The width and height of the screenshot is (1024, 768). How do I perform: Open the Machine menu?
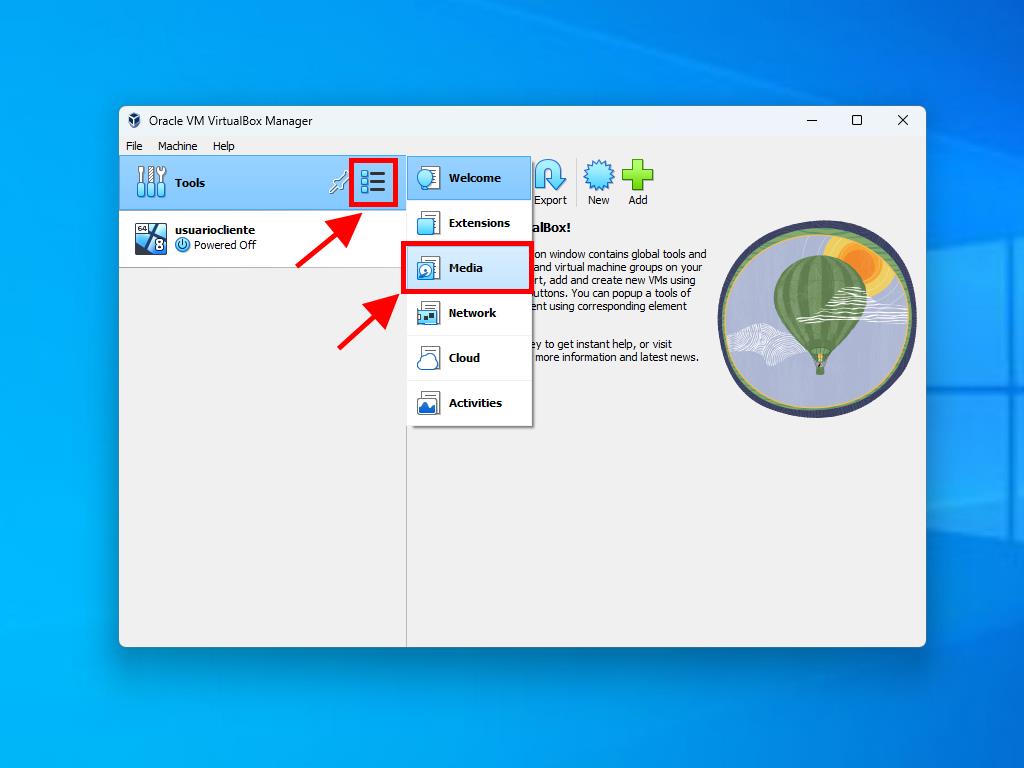pos(177,146)
